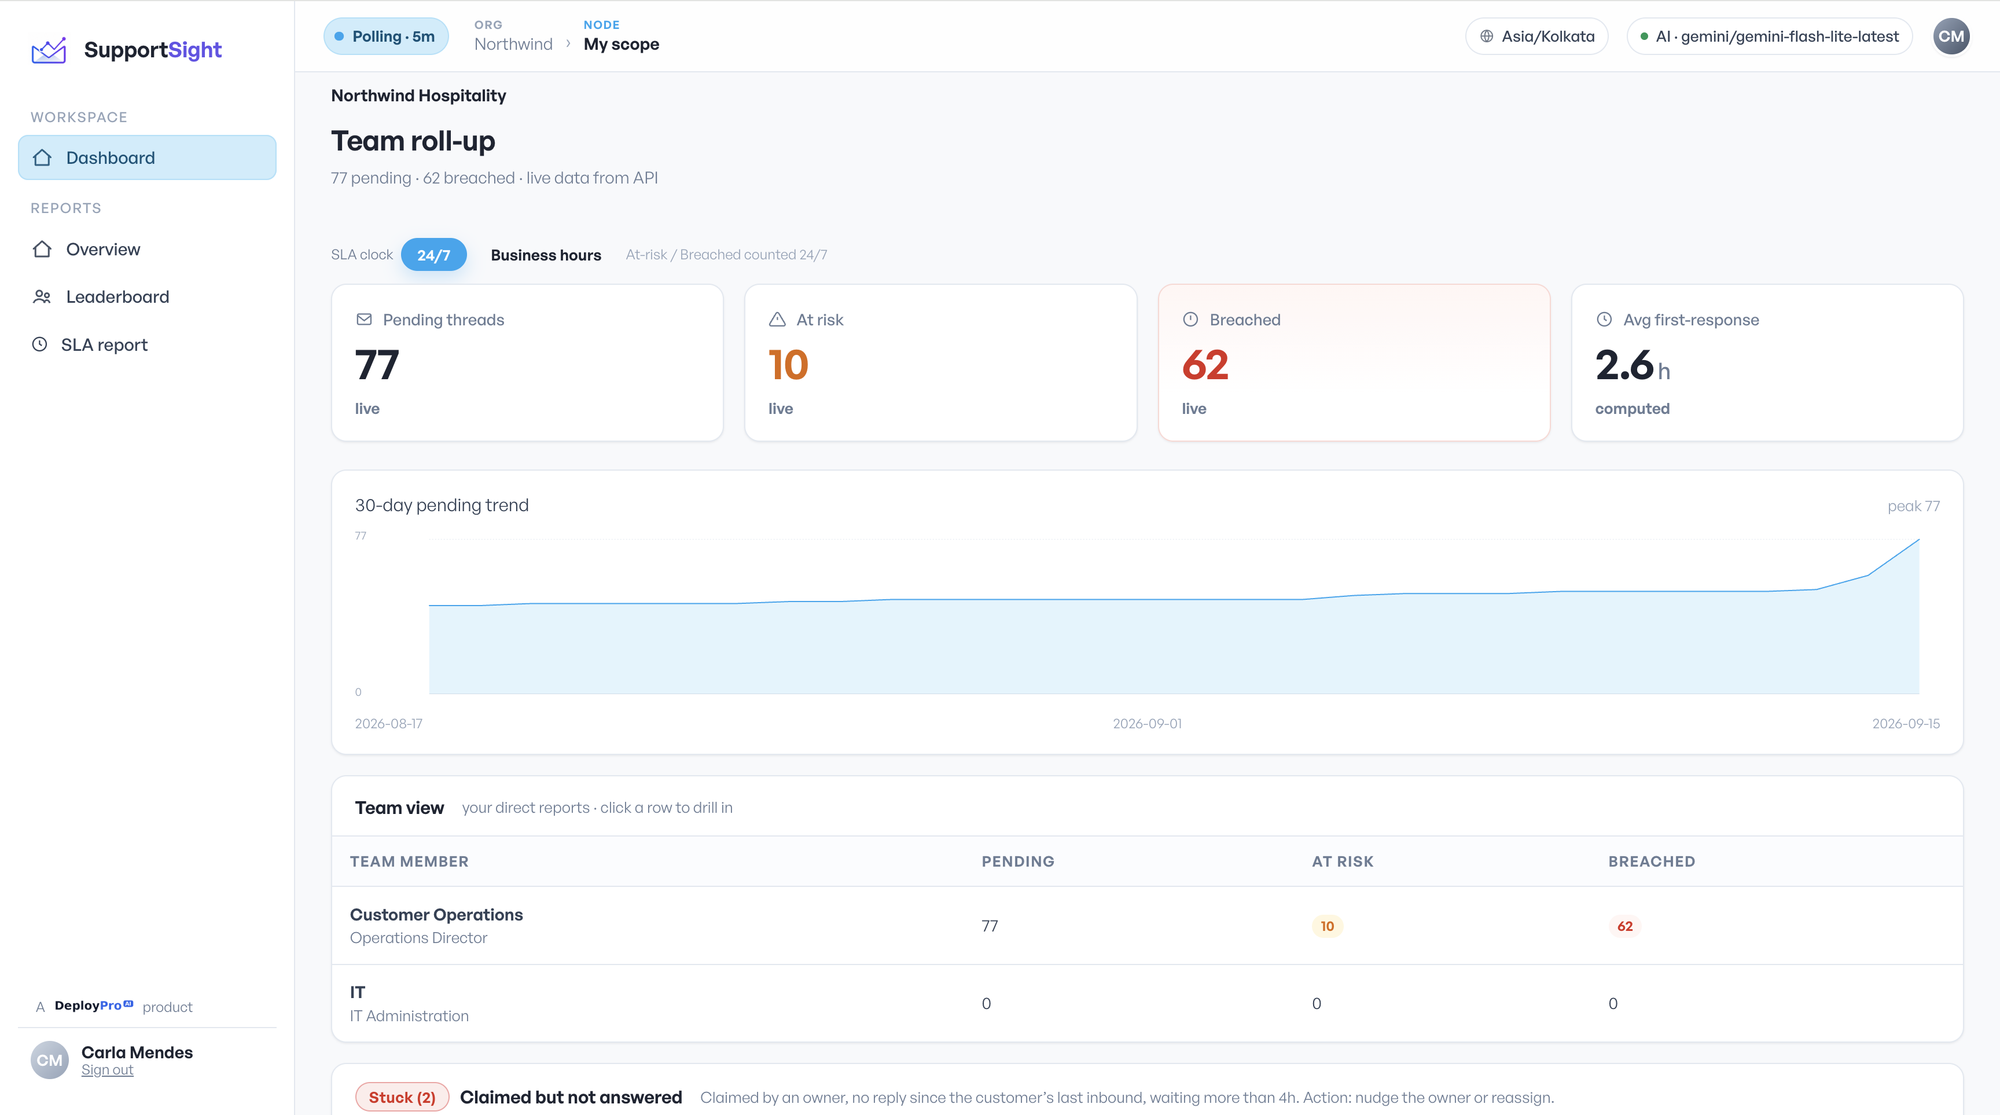This screenshot has height=1115, width=2000.
Task: Click the Overview house icon
Action: [x=42, y=249]
